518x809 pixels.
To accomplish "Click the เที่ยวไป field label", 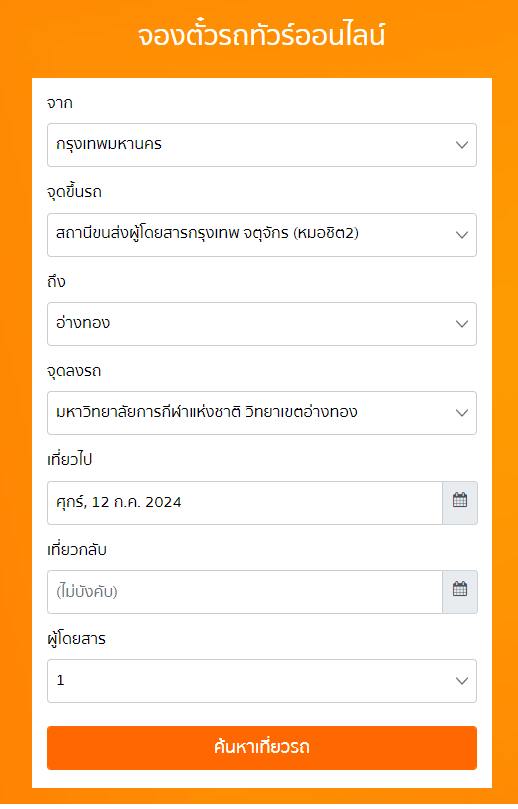I will point(69,459).
